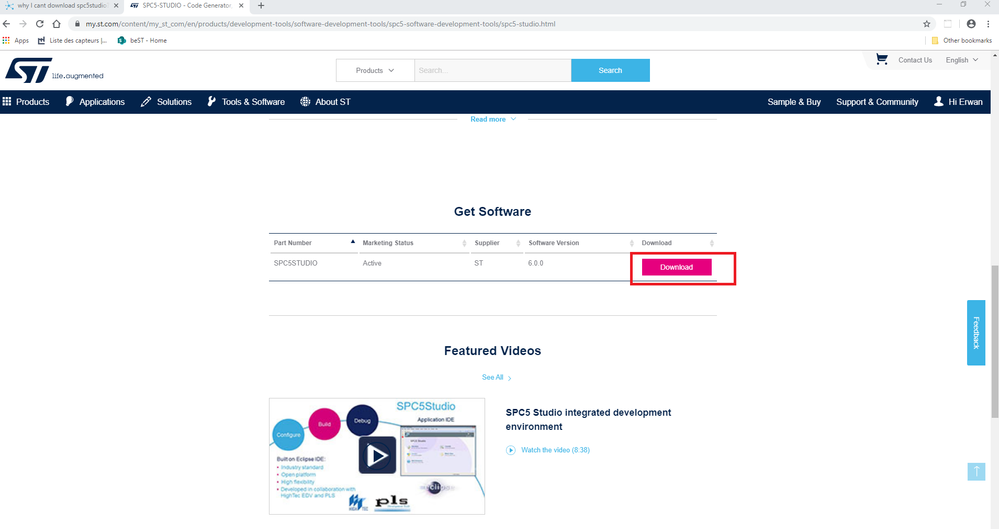Screen dimensions: 999x529
Task: Open Other bookmarks folder
Action: [961, 40]
